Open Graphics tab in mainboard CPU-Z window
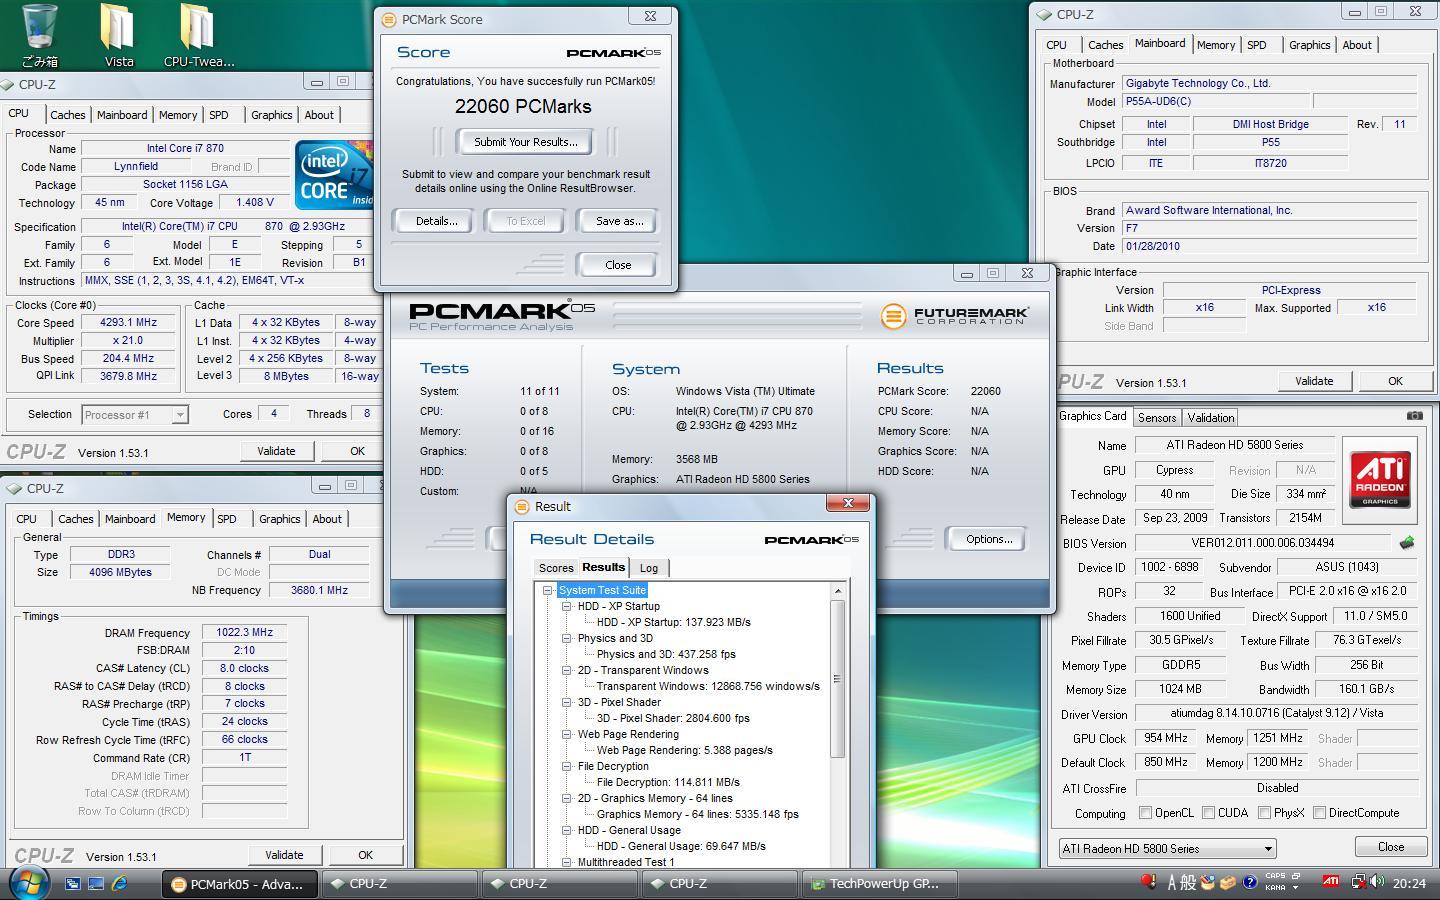 coord(1309,45)
